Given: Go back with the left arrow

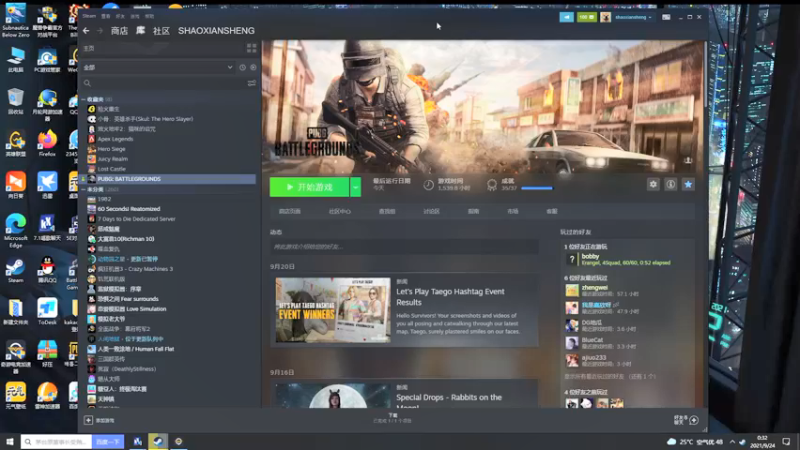Looking at the screenshot, I should coord(86,31).
